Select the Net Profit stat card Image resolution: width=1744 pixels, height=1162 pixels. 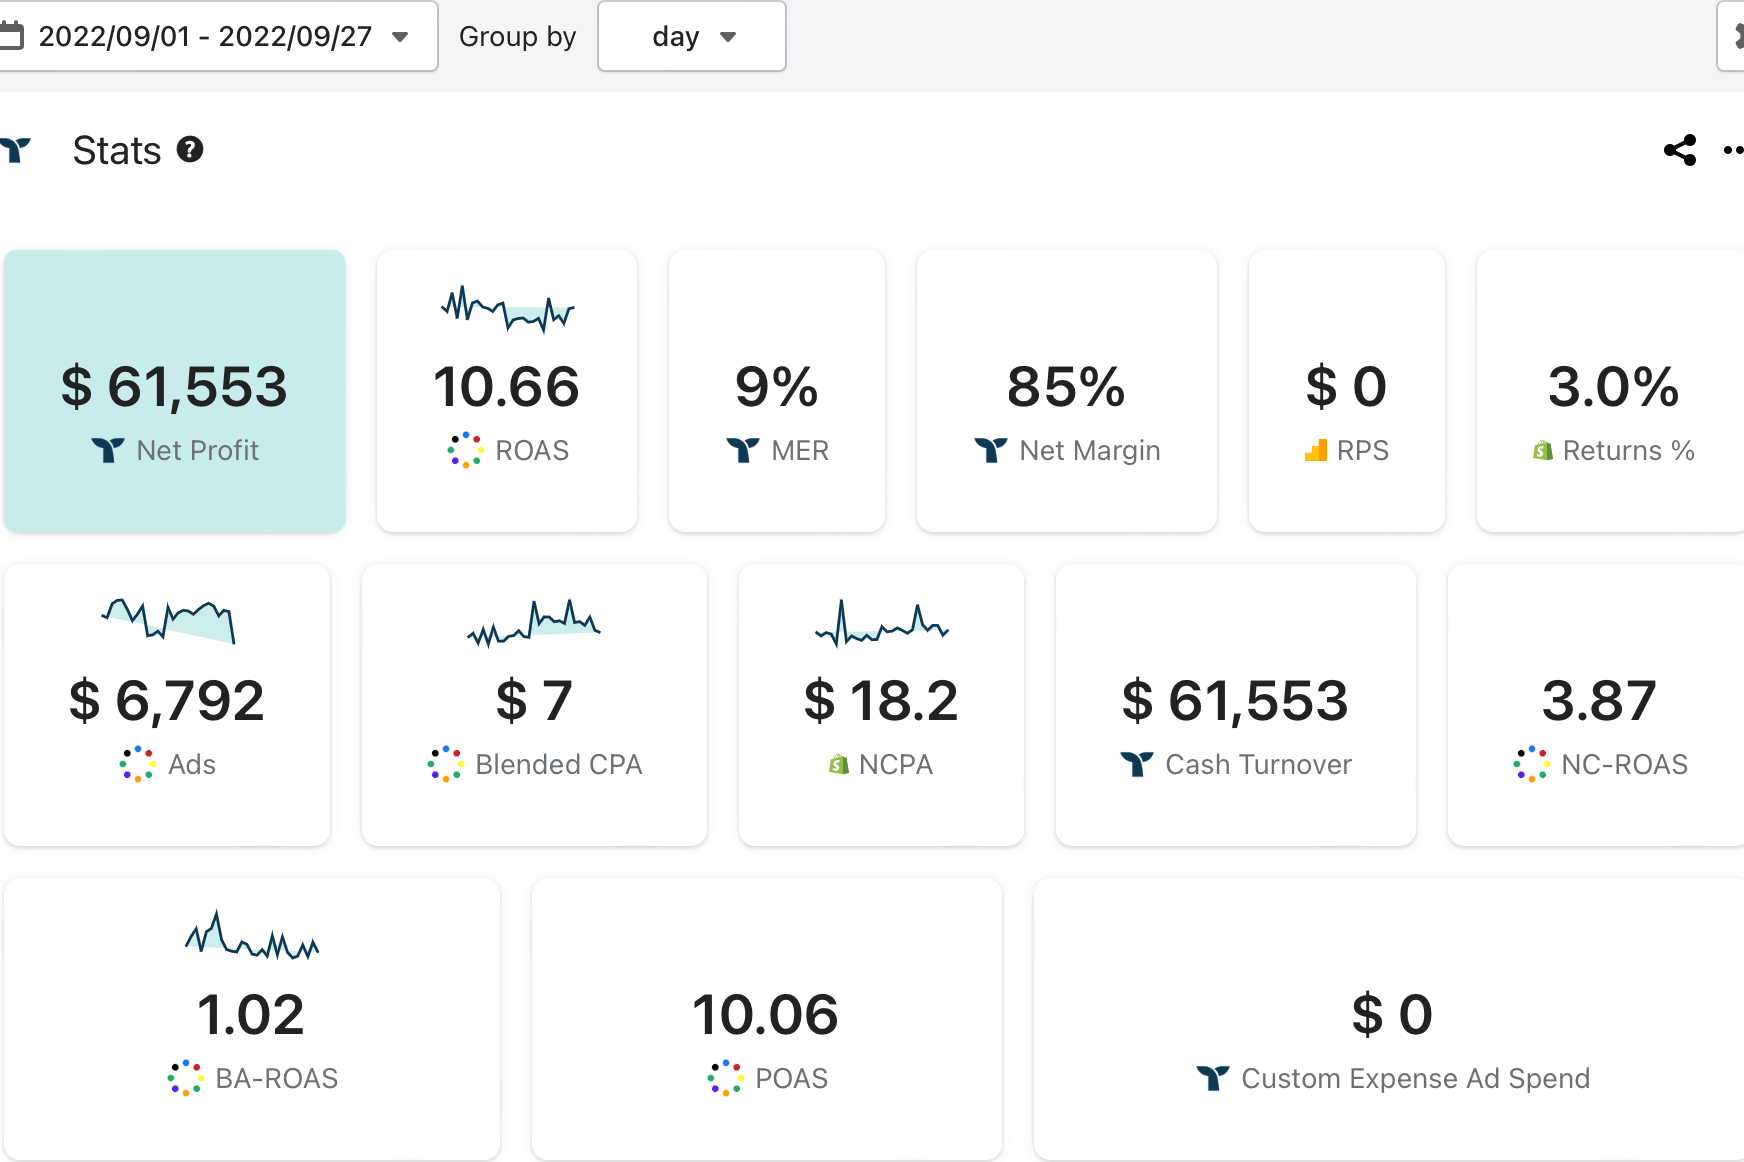coord(175,391)
